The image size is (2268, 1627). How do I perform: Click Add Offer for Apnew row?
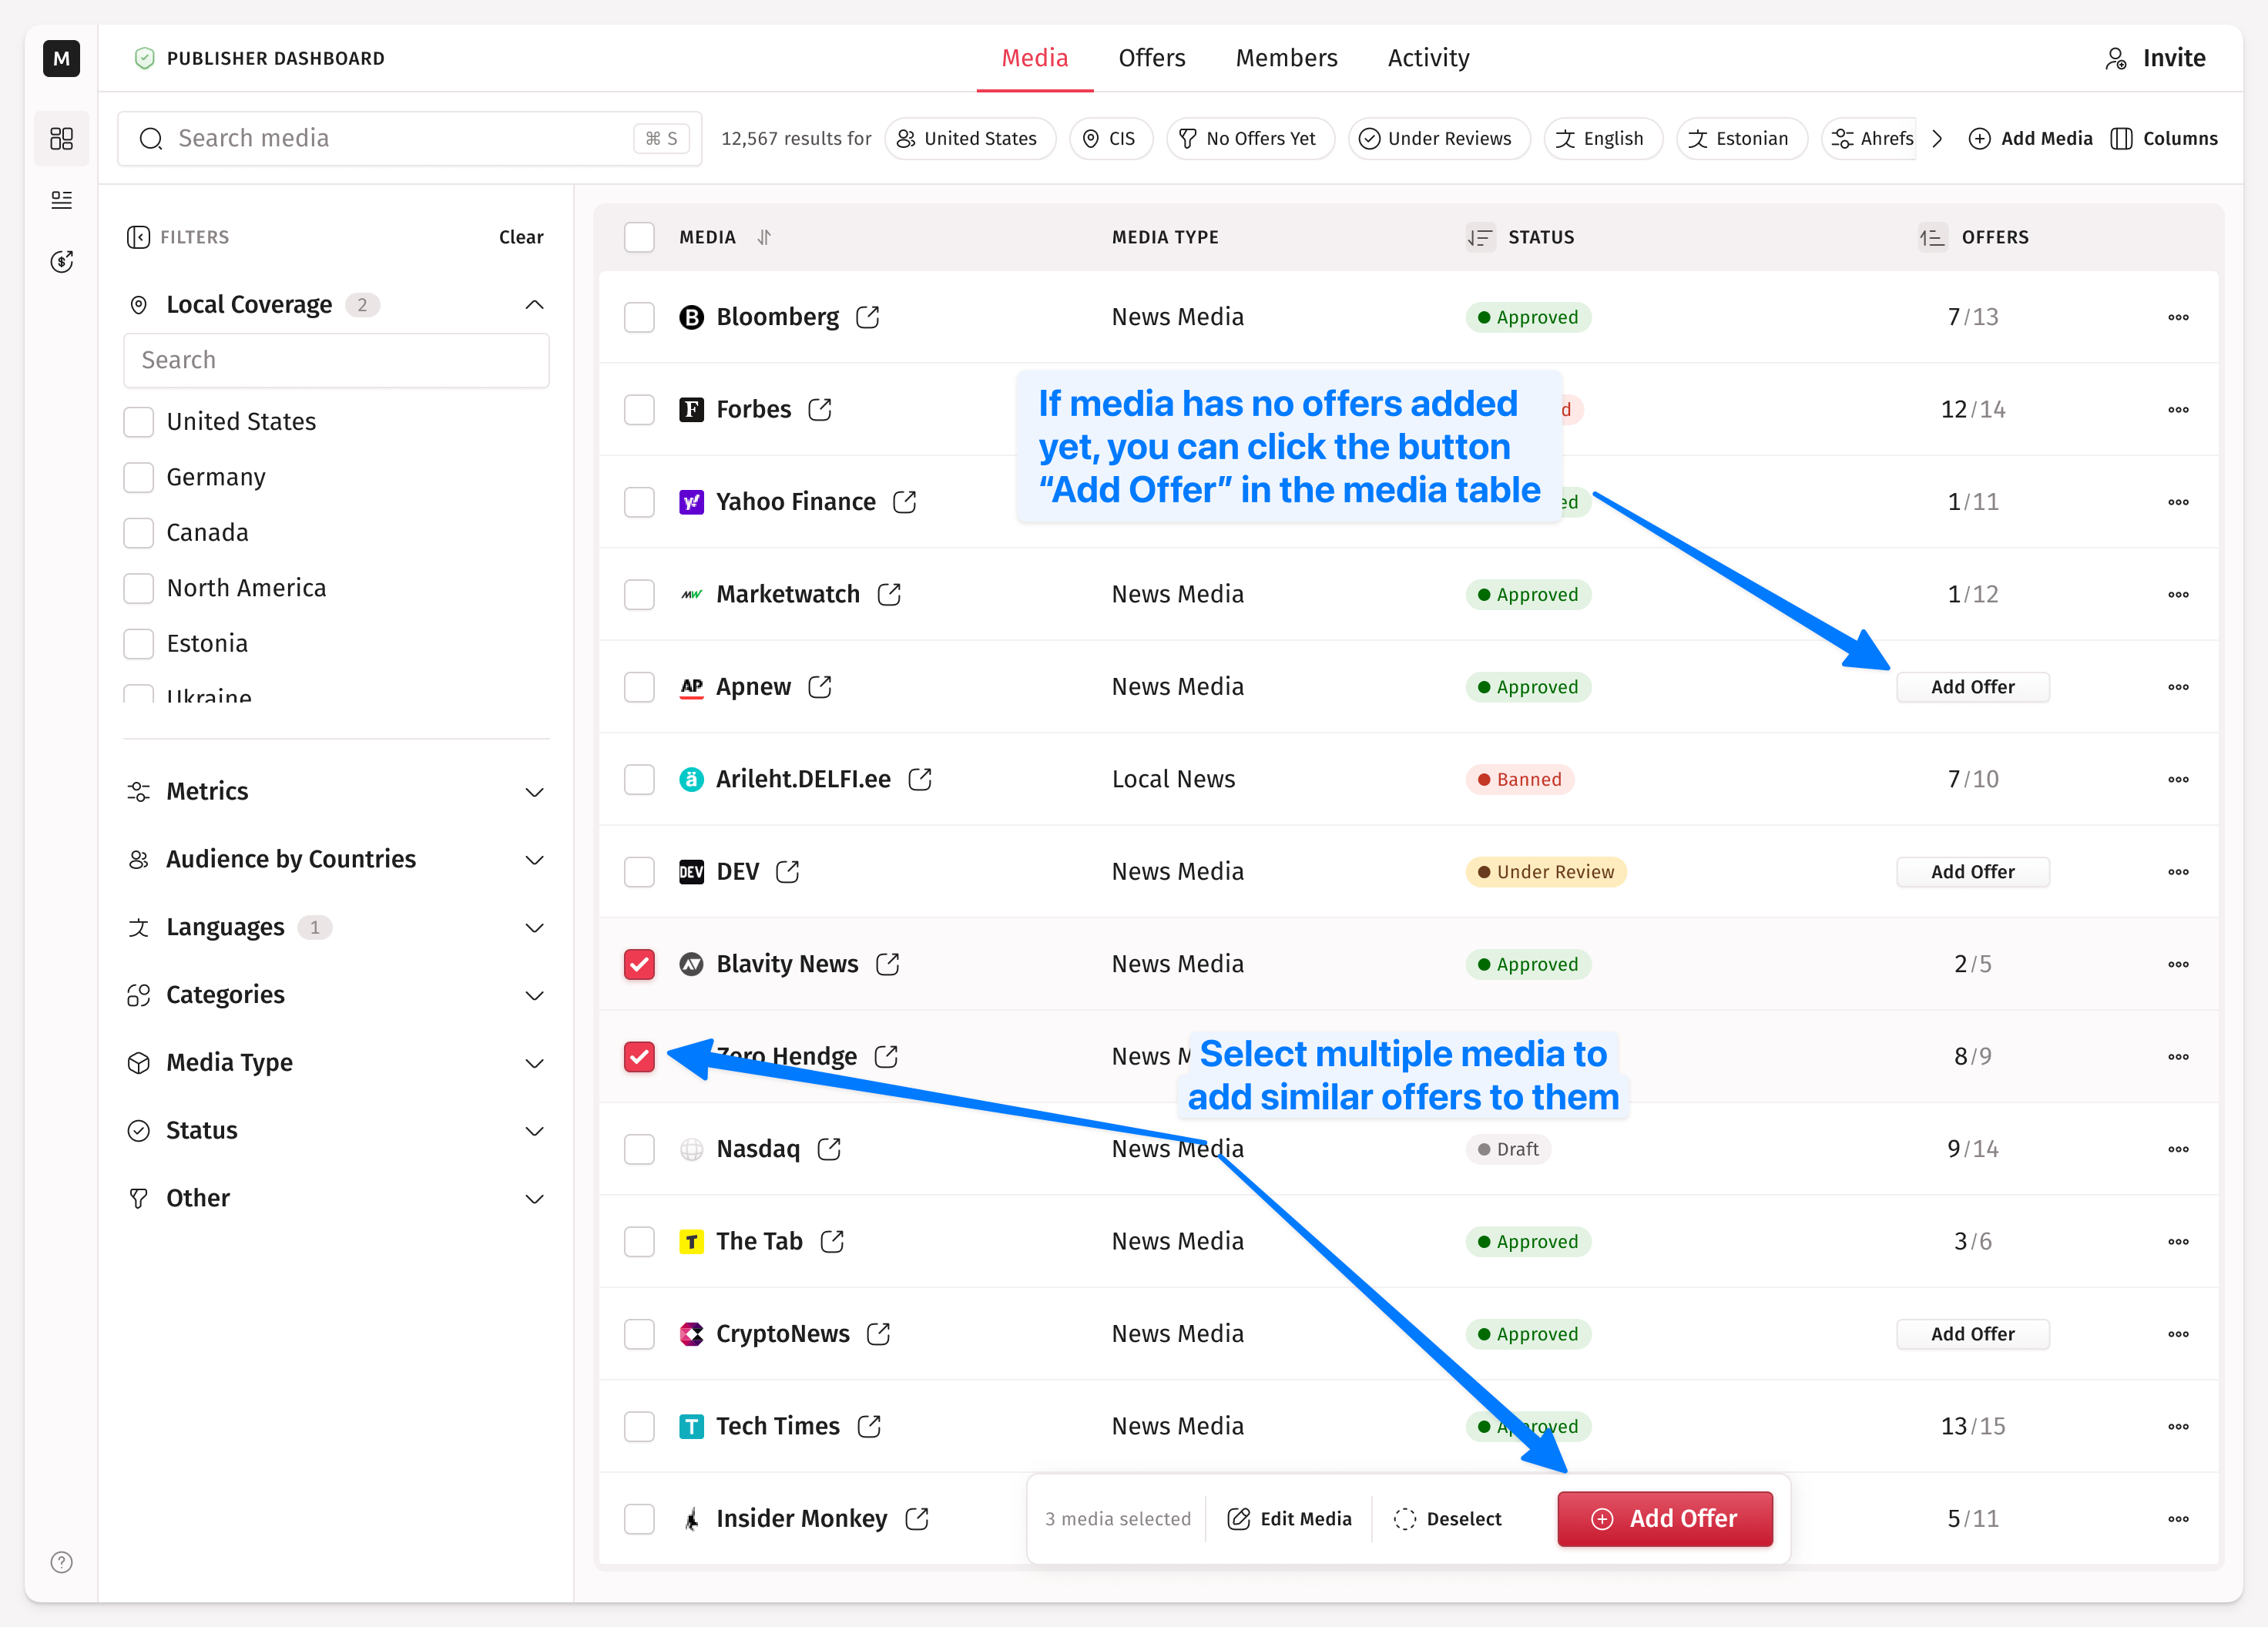click(x=1972, y=687)
